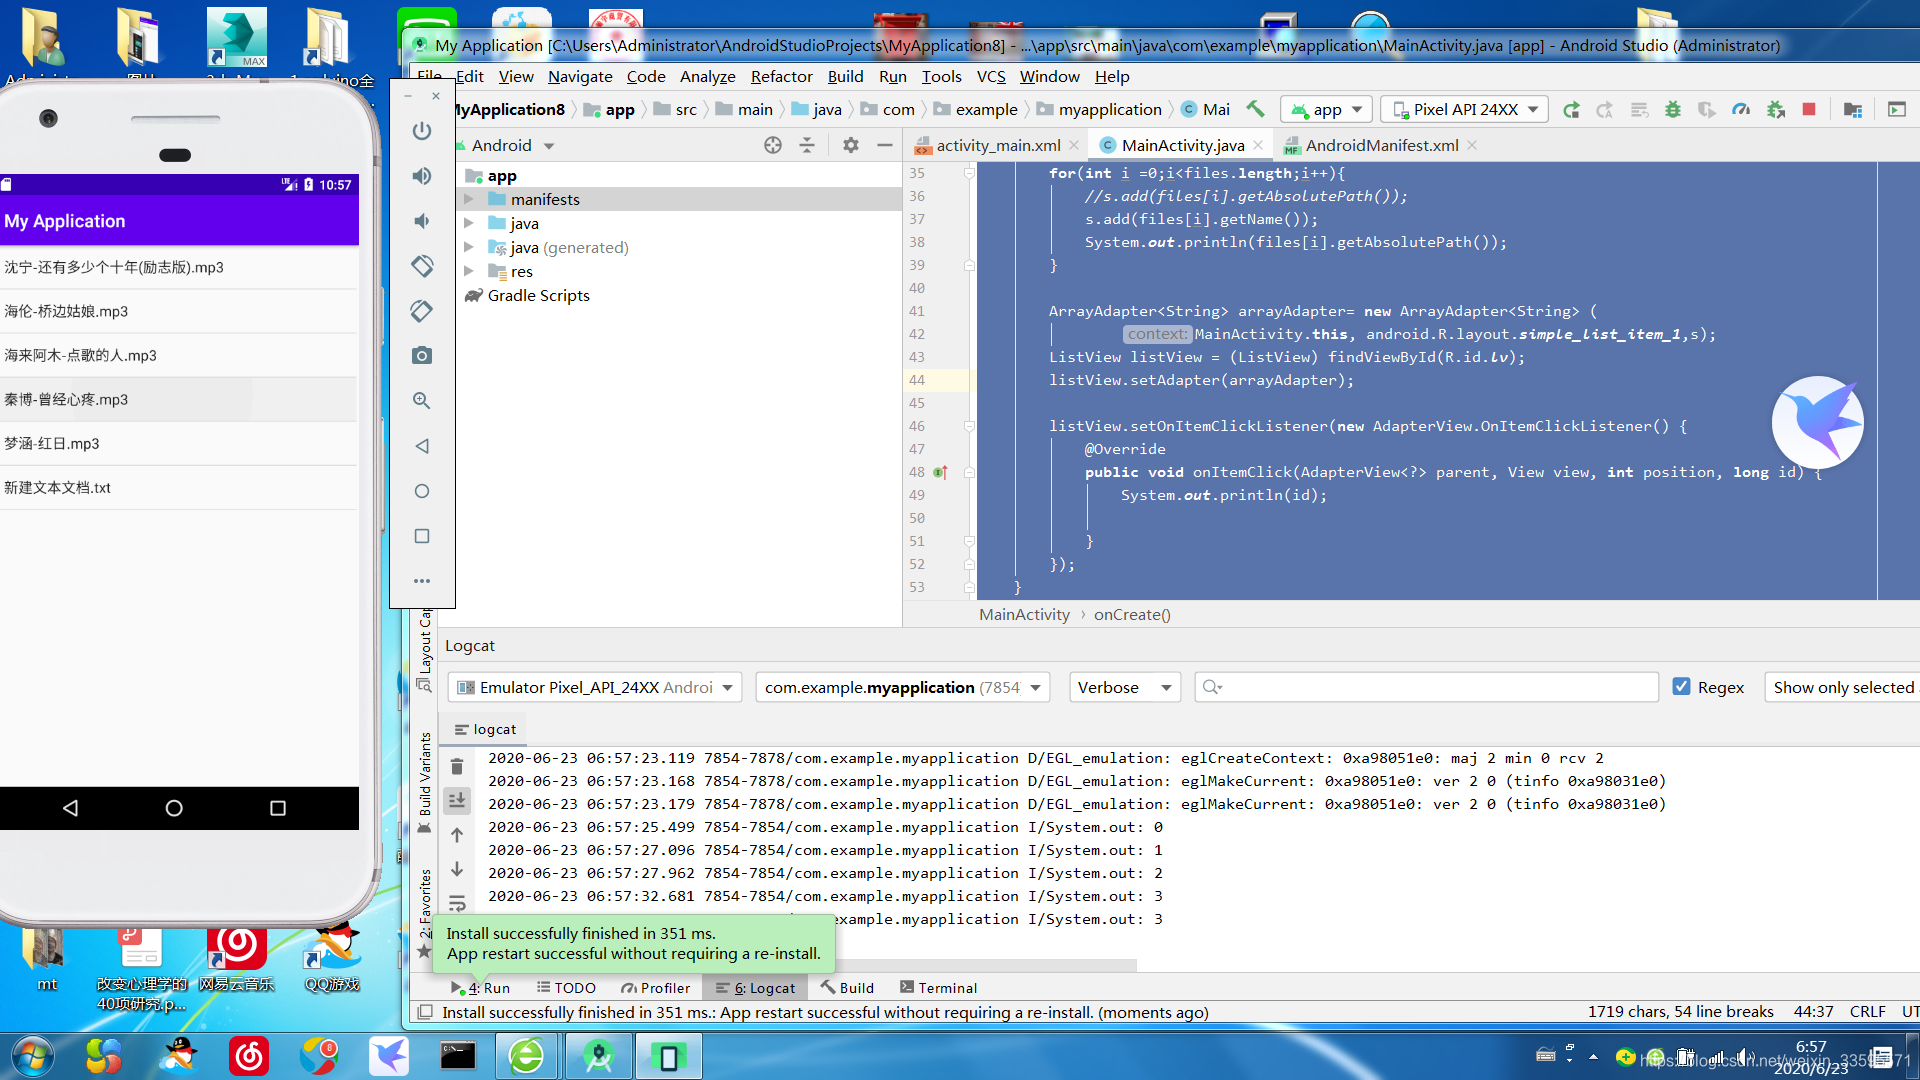Click emulator volume up icon
The width and height of the screenshot is (1920, 1080).
pos(422,176)
